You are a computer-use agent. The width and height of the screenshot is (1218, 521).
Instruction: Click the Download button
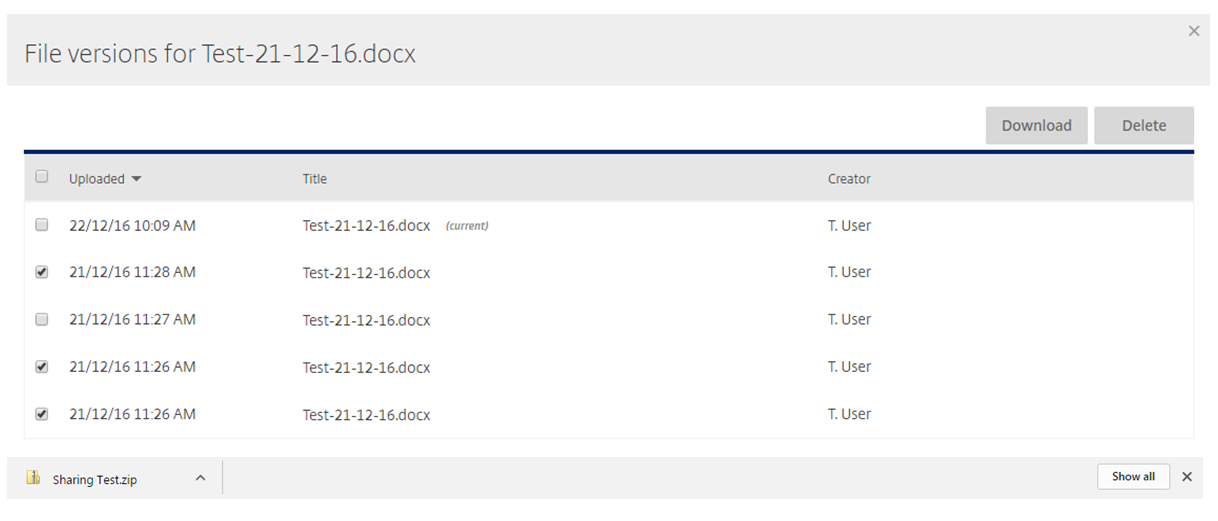click(x=1036, y=125)
